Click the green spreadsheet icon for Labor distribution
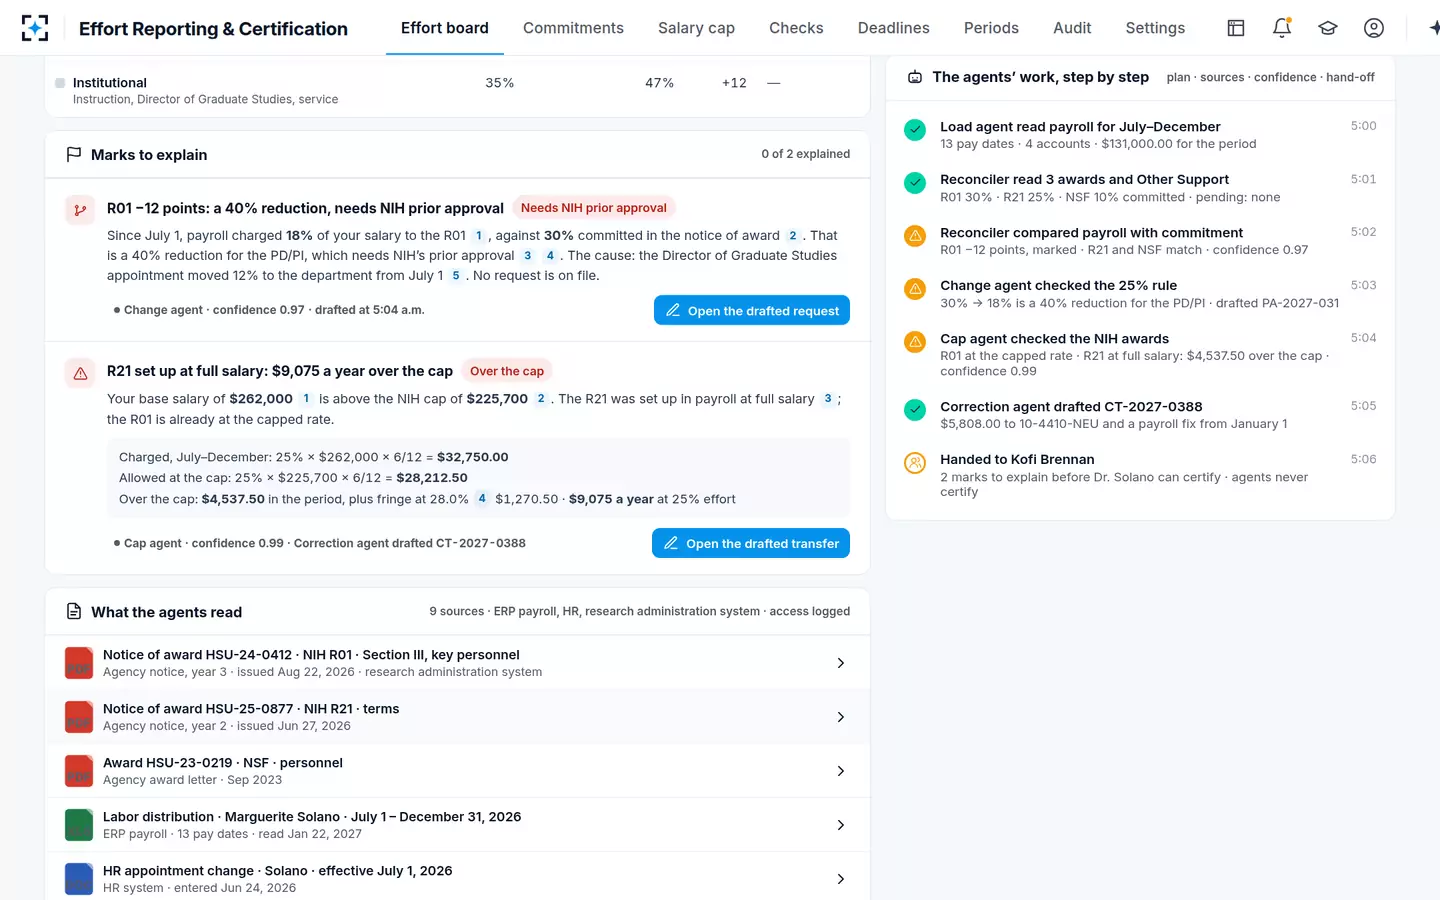Image resolution: width=1440 pixels, height=900 pixels. pyautogui.click(x=79, y=825)
